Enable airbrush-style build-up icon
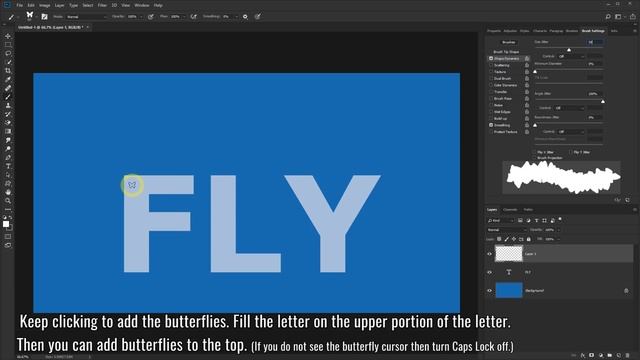This screenshot has height=360, width=640. pos(193,17)
